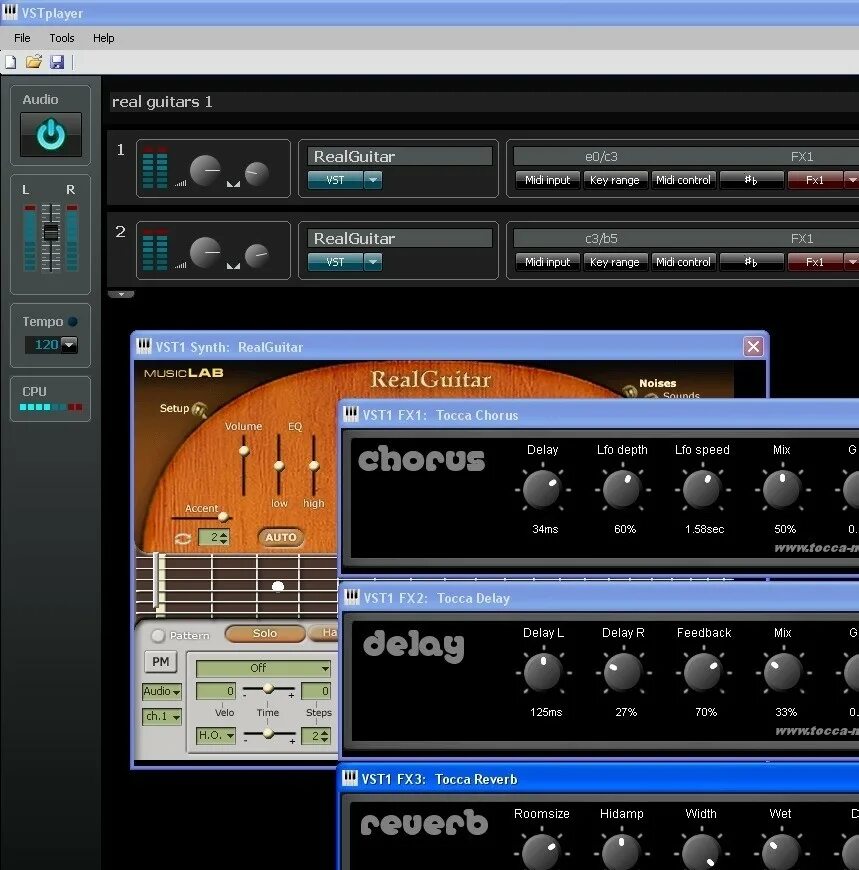Open the Help menu

[x=103, y=38]
